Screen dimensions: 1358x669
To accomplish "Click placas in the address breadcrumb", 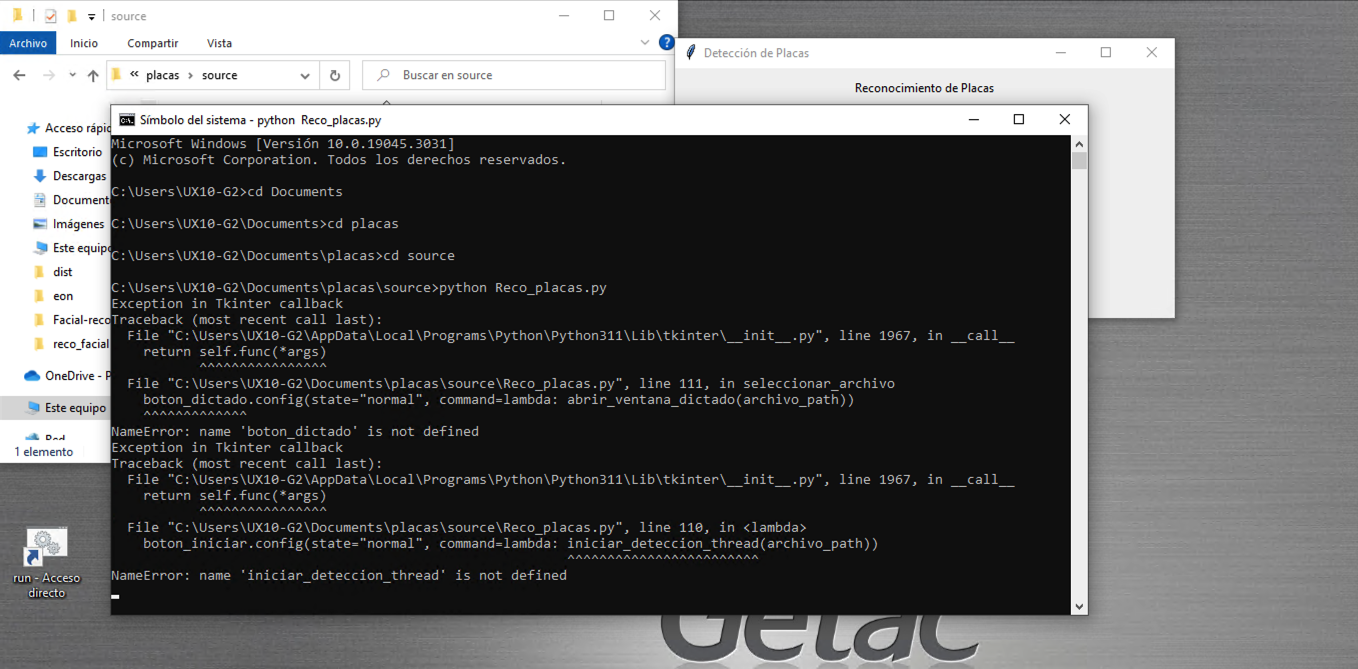I will pyautogui.click(x=162, y=75).
